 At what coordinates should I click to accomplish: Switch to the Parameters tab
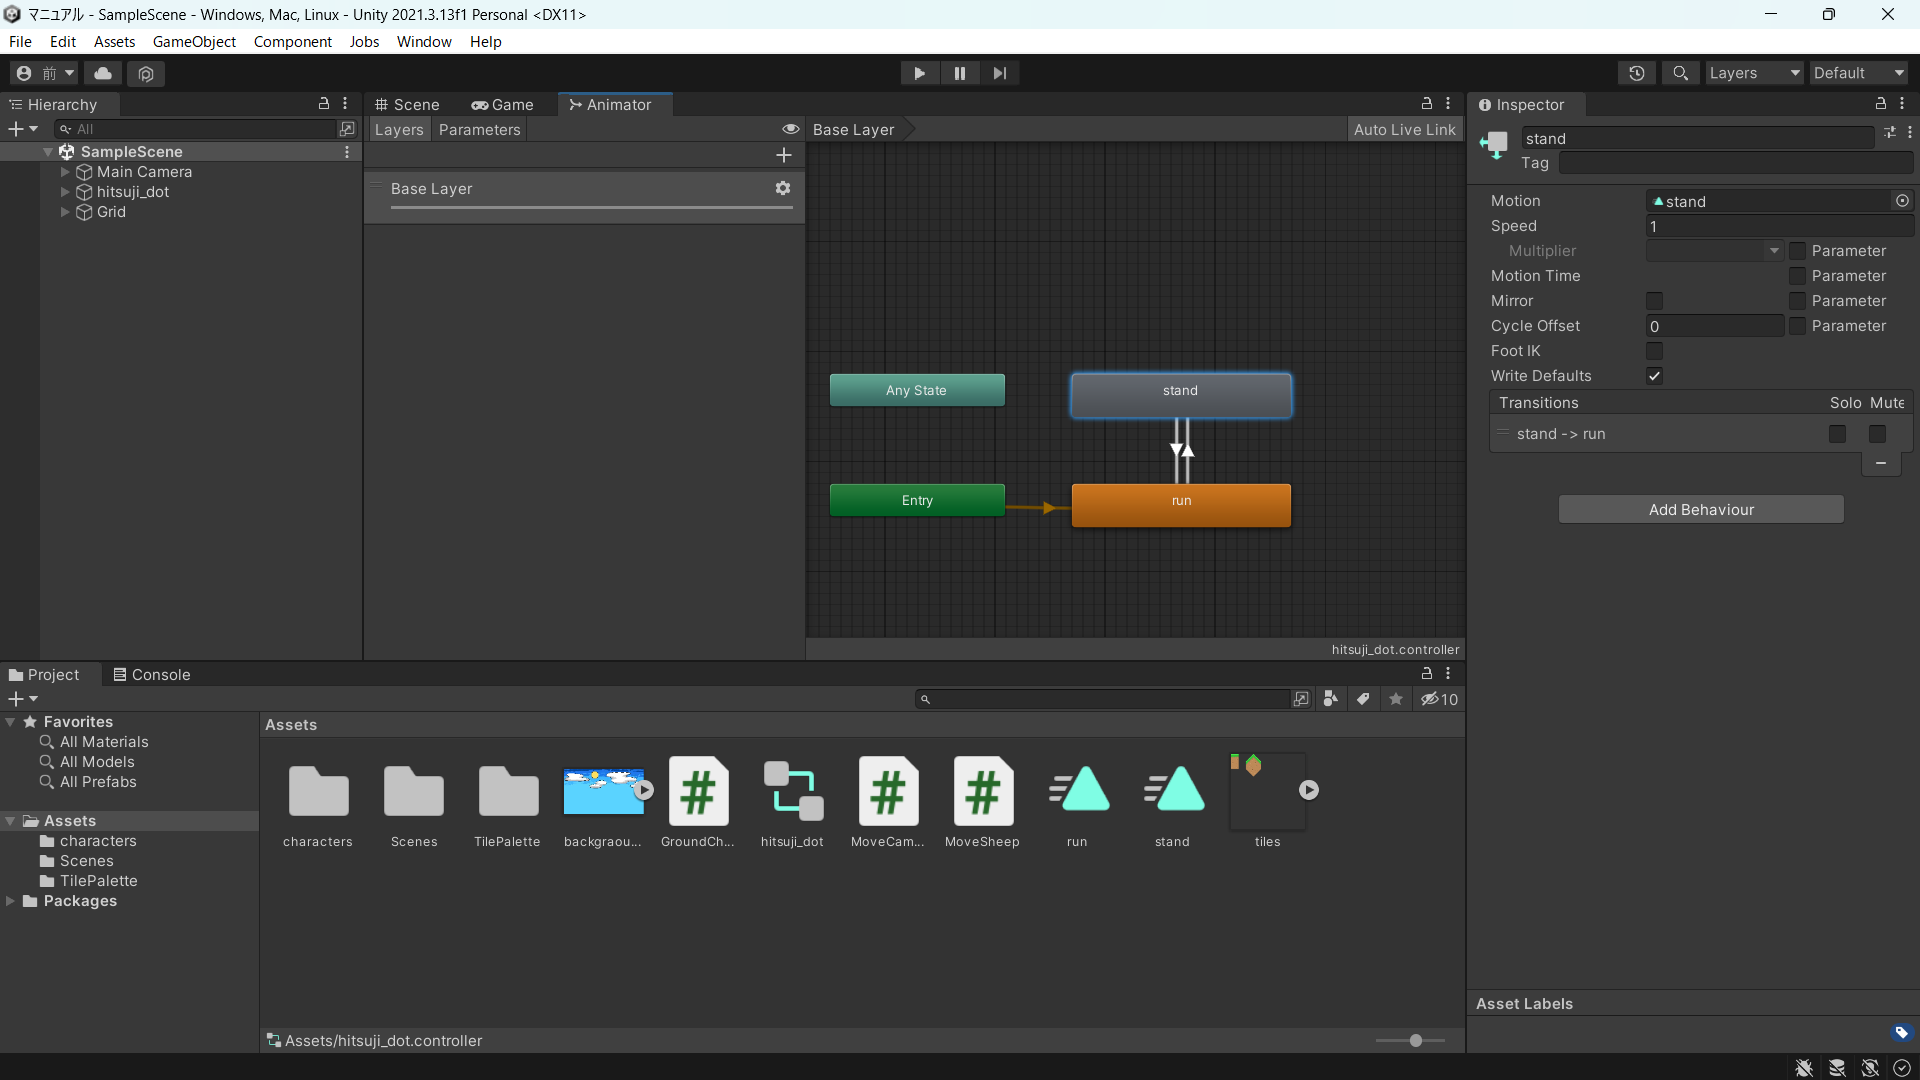[x=479, y=130]
